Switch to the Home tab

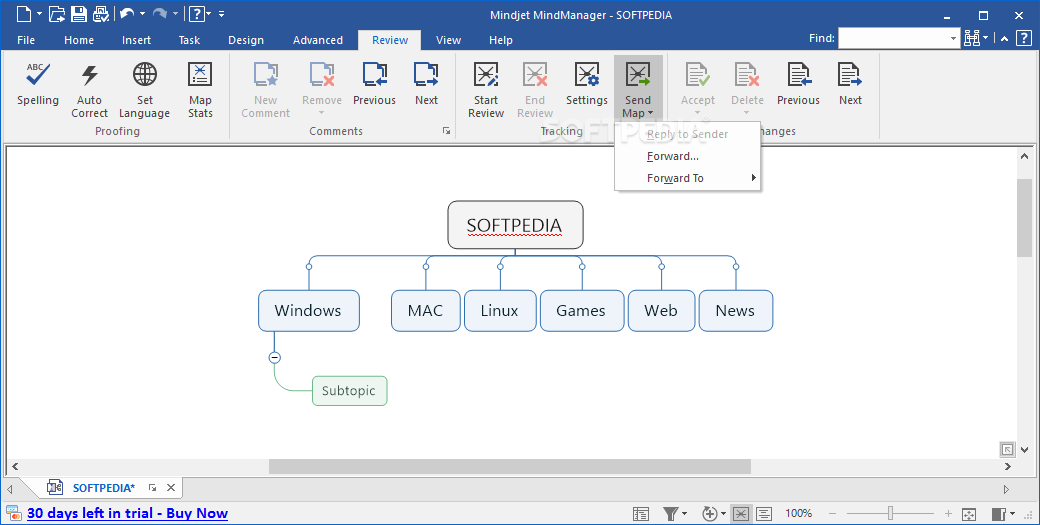click(x=79, y=40)
